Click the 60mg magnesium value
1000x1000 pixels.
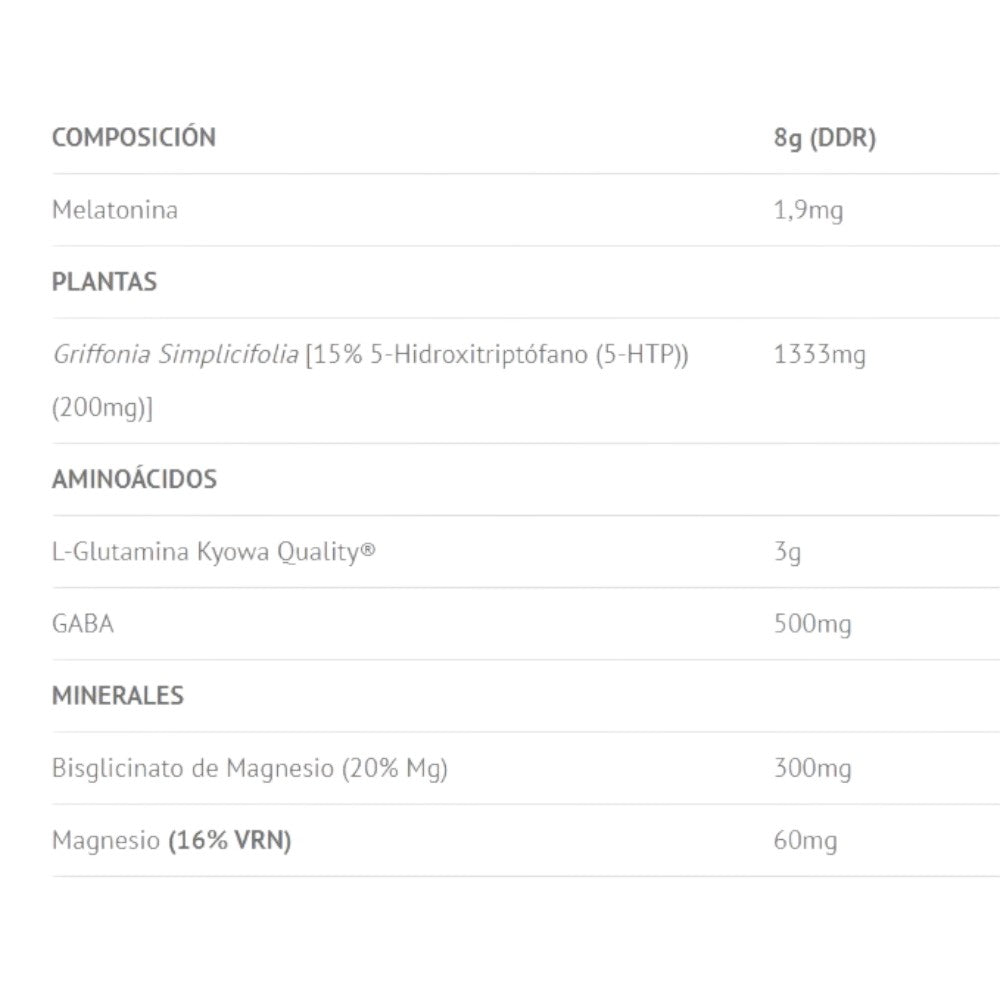click(x=805, y=840)
